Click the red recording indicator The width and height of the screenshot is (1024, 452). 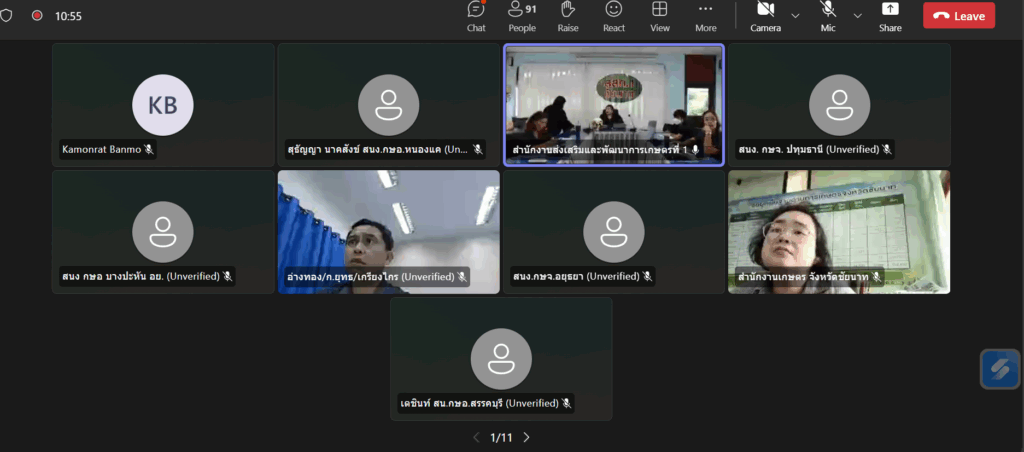[37, 16]
